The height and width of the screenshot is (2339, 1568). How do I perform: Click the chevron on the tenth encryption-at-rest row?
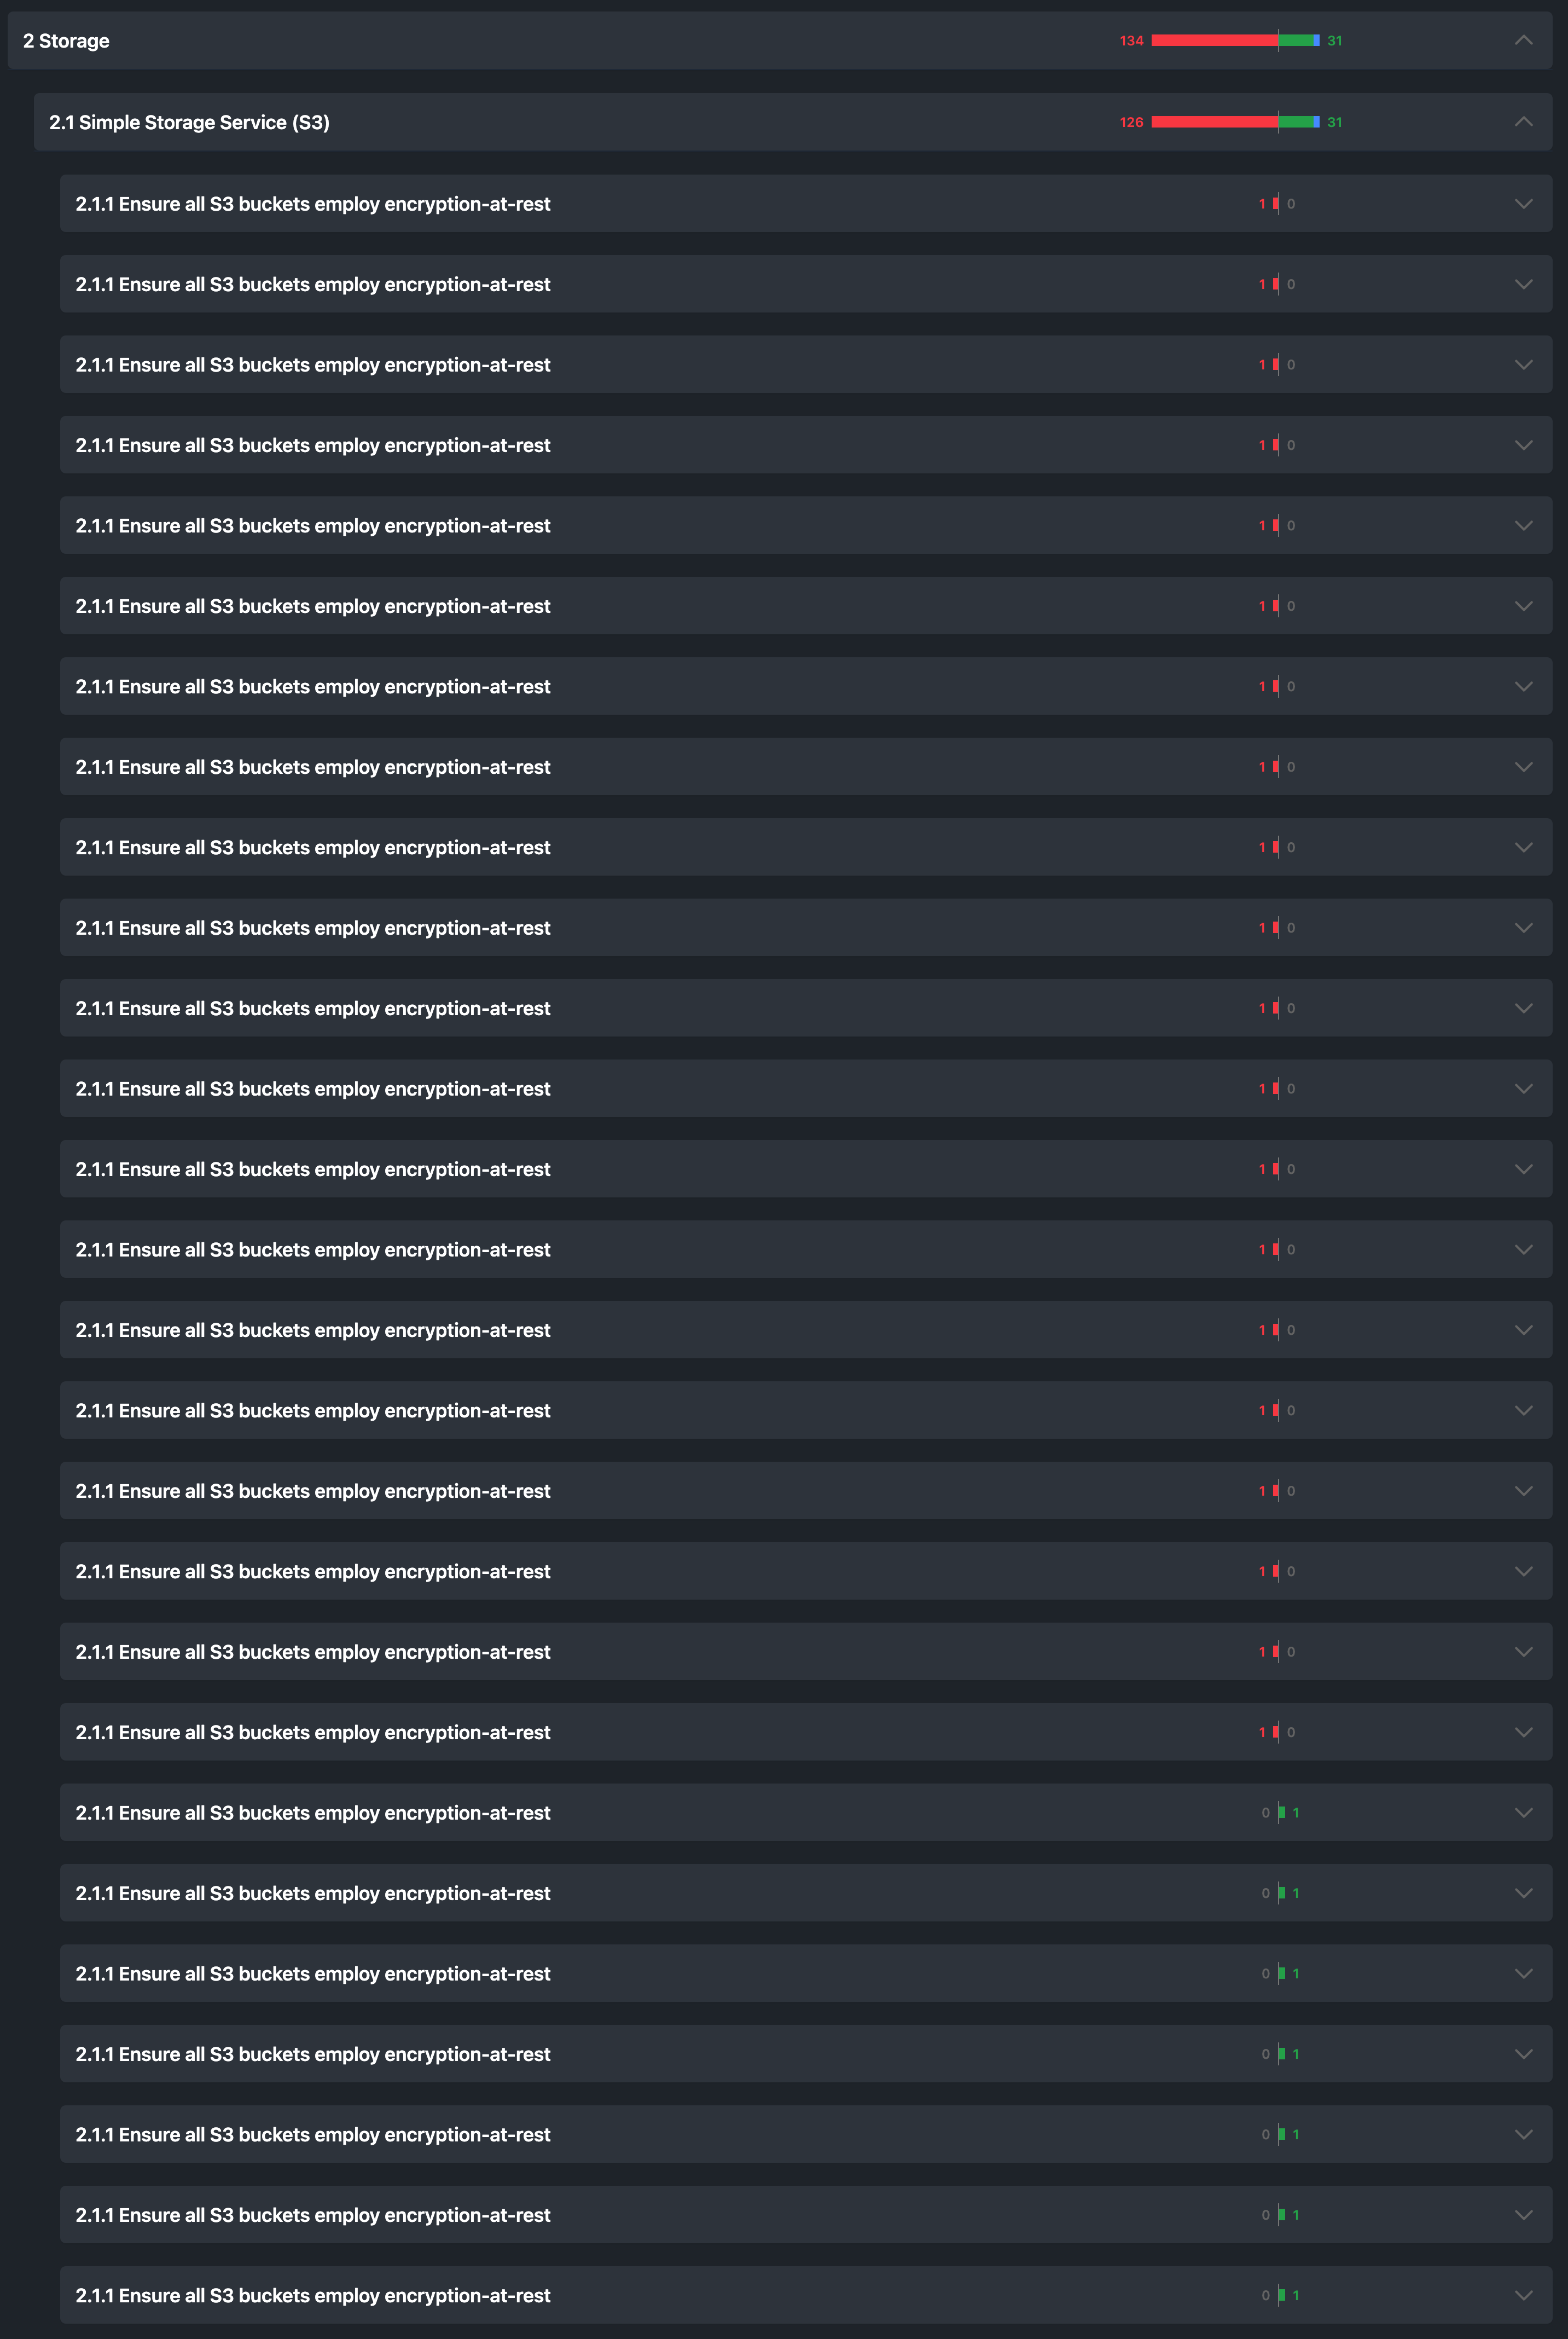(x=1523, y=927)
